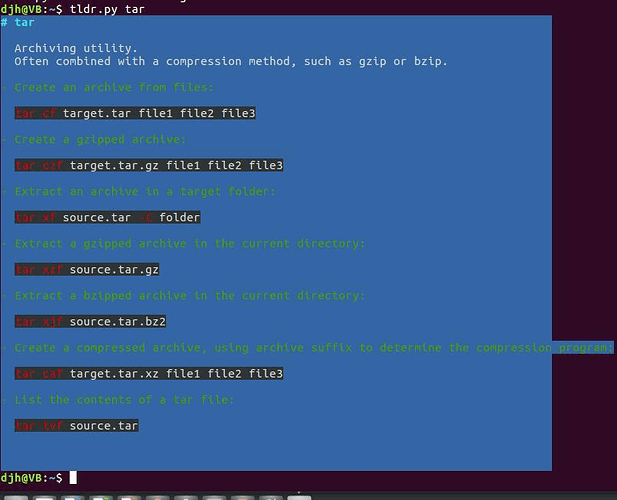Click the 'djh@VB:~$' prompt at the bottom
This screenshot has height=500, width=617.
(31, 478)
